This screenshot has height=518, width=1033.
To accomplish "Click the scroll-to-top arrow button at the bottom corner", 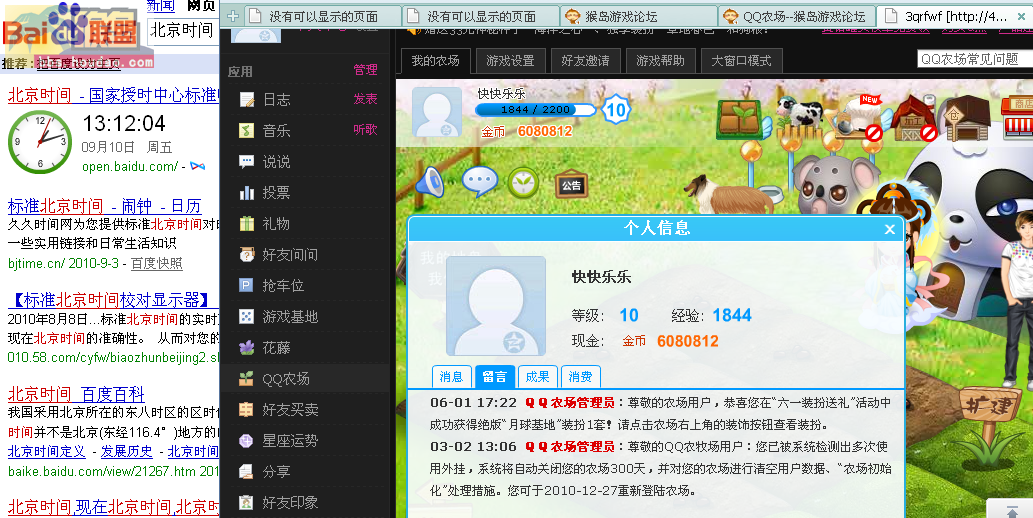I will [1011, 510].
